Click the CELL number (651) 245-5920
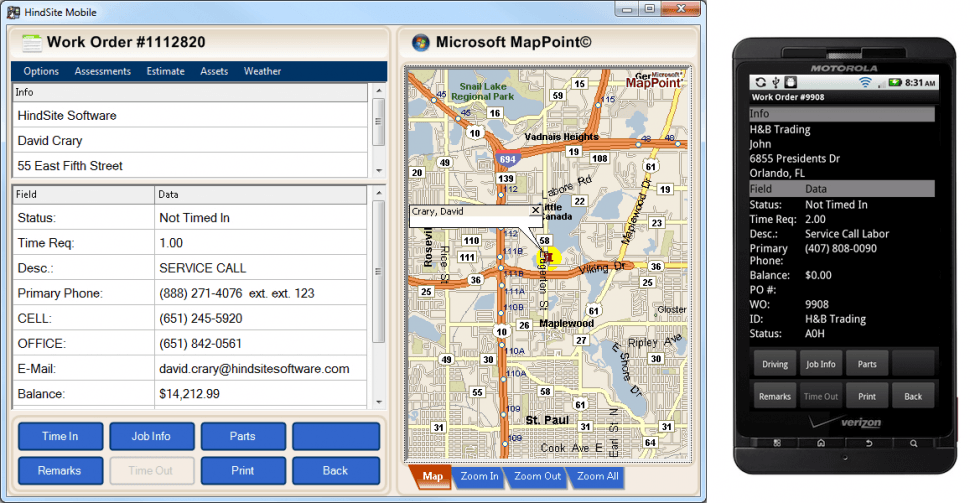The image size is (970, 503). (260, 319)
